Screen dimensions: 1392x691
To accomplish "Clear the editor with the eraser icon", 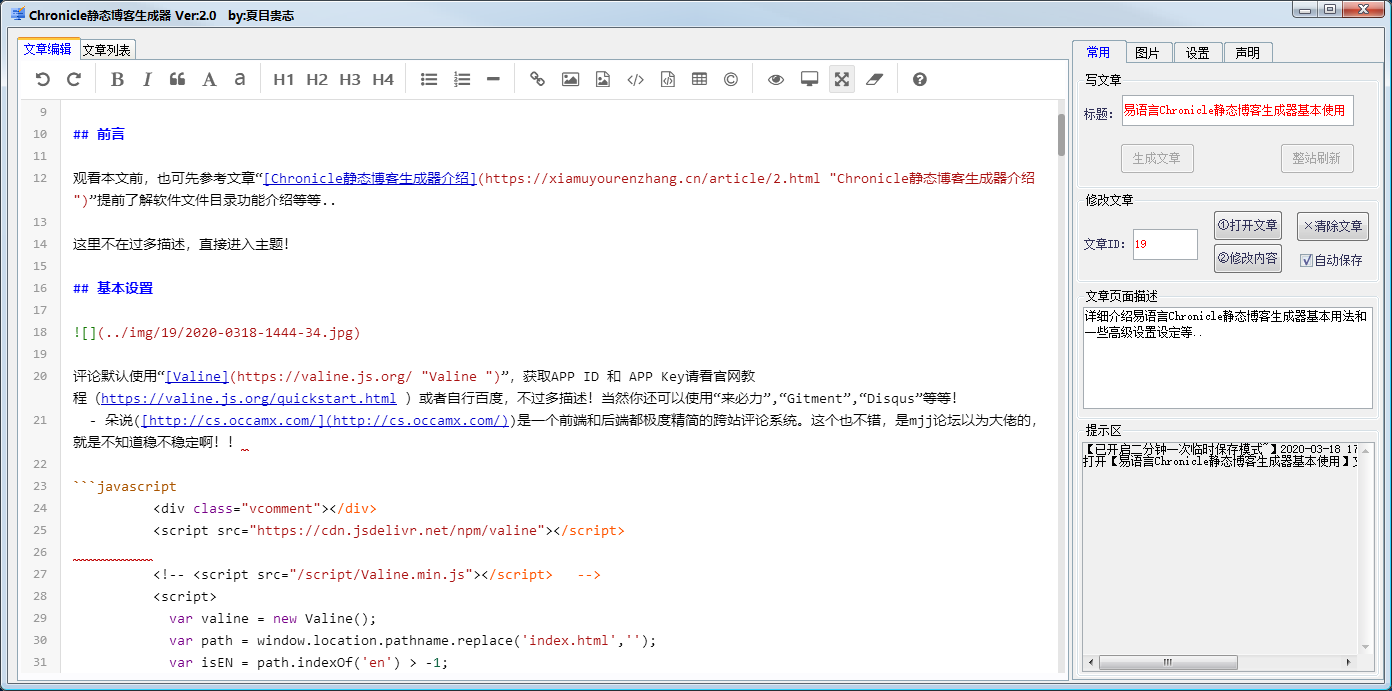I will [x=875, y=79].
